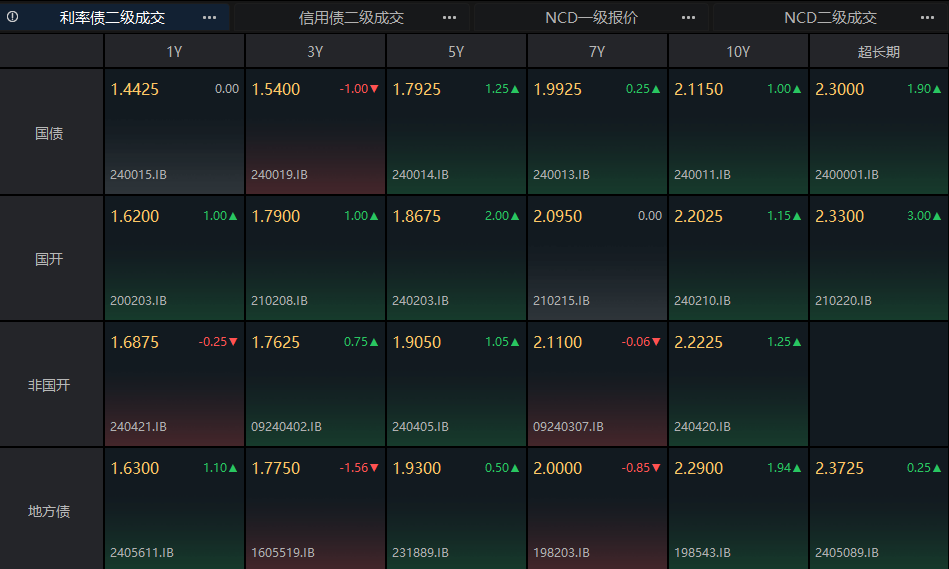Click the 3Y column header
The image size is (949, 569).
315,51
